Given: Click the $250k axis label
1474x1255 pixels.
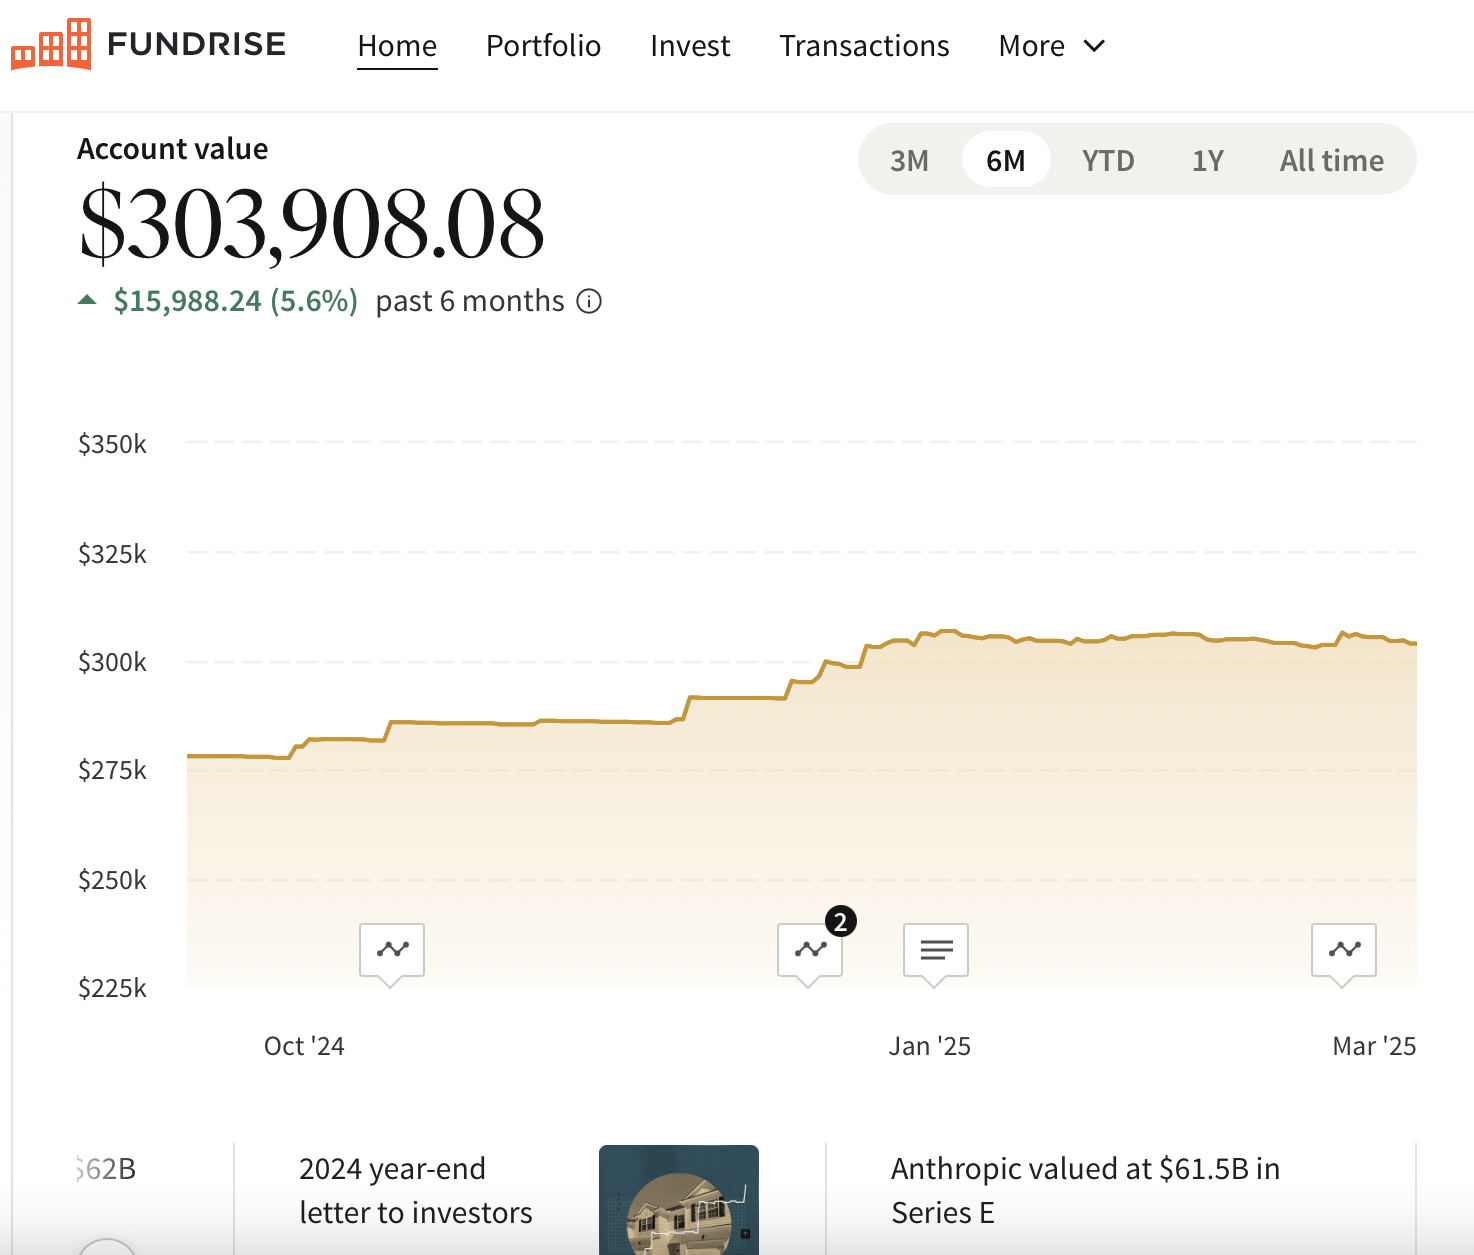Looking at the screenshot, I should (113, 880).
